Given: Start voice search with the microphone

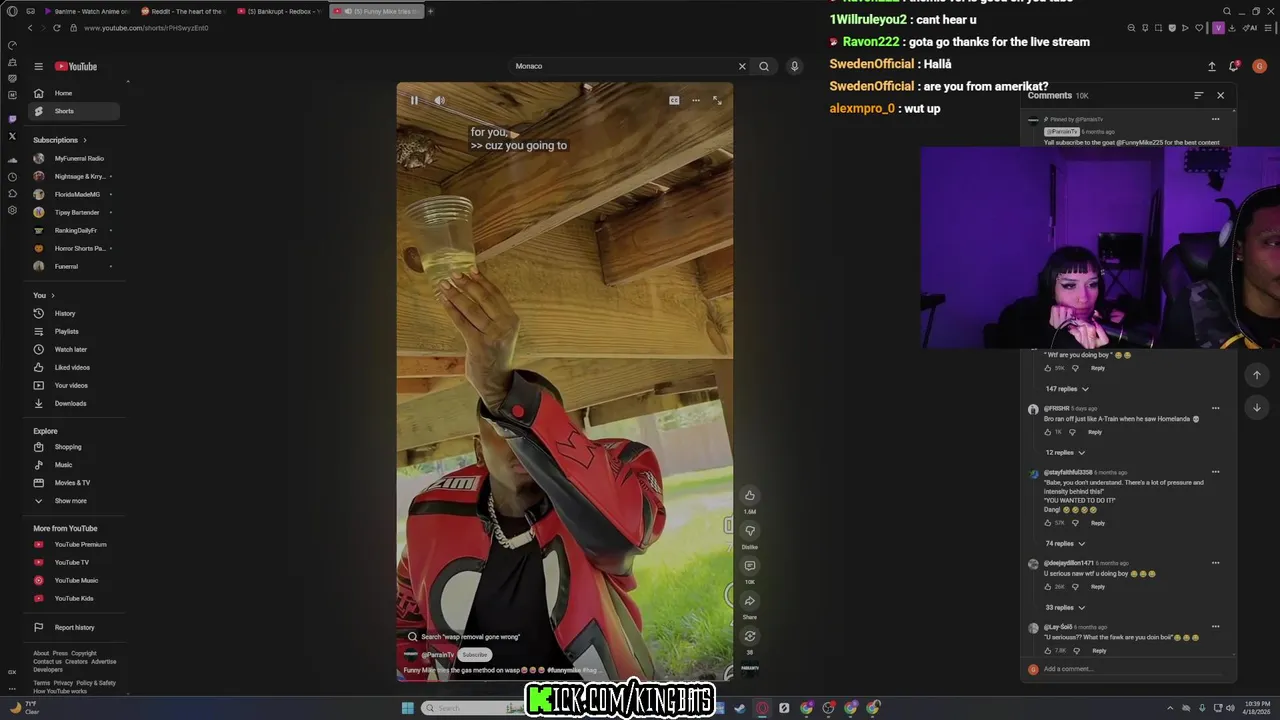Looking at the screenshot, I should click(794, 66).
